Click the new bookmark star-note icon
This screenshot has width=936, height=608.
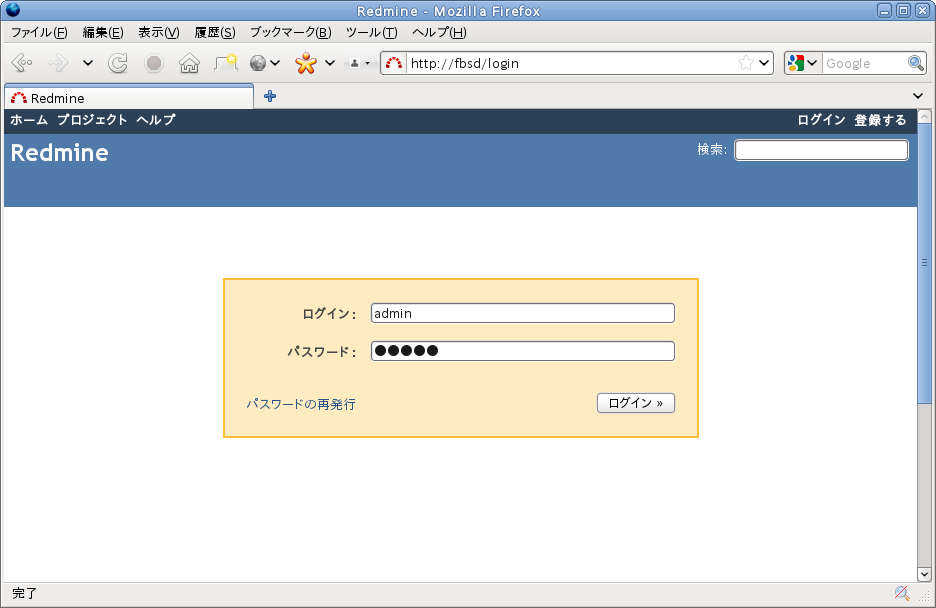tap(226, 63)
